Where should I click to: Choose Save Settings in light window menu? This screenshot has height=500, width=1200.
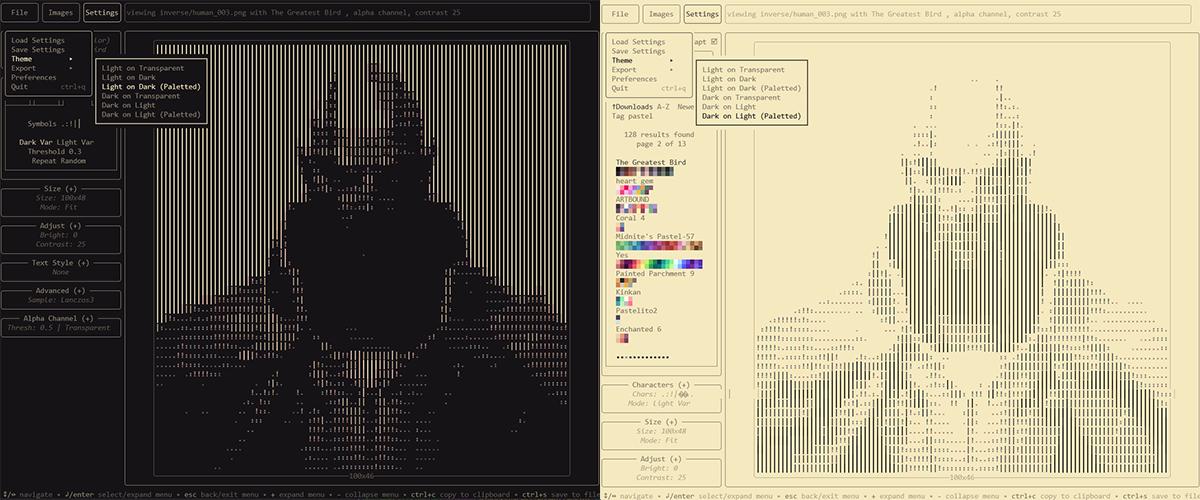pos(638,51)
